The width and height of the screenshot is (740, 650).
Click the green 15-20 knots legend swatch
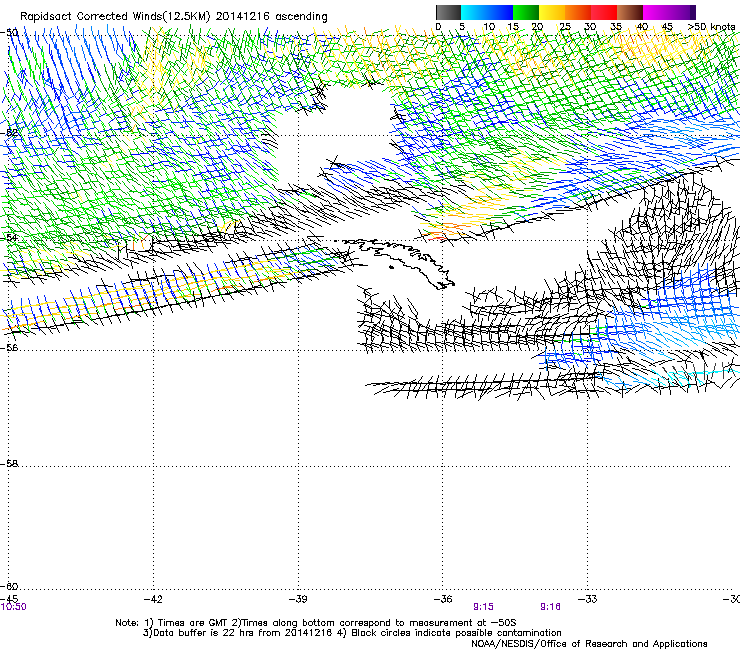pyautogui.click(x=526, y=12)
